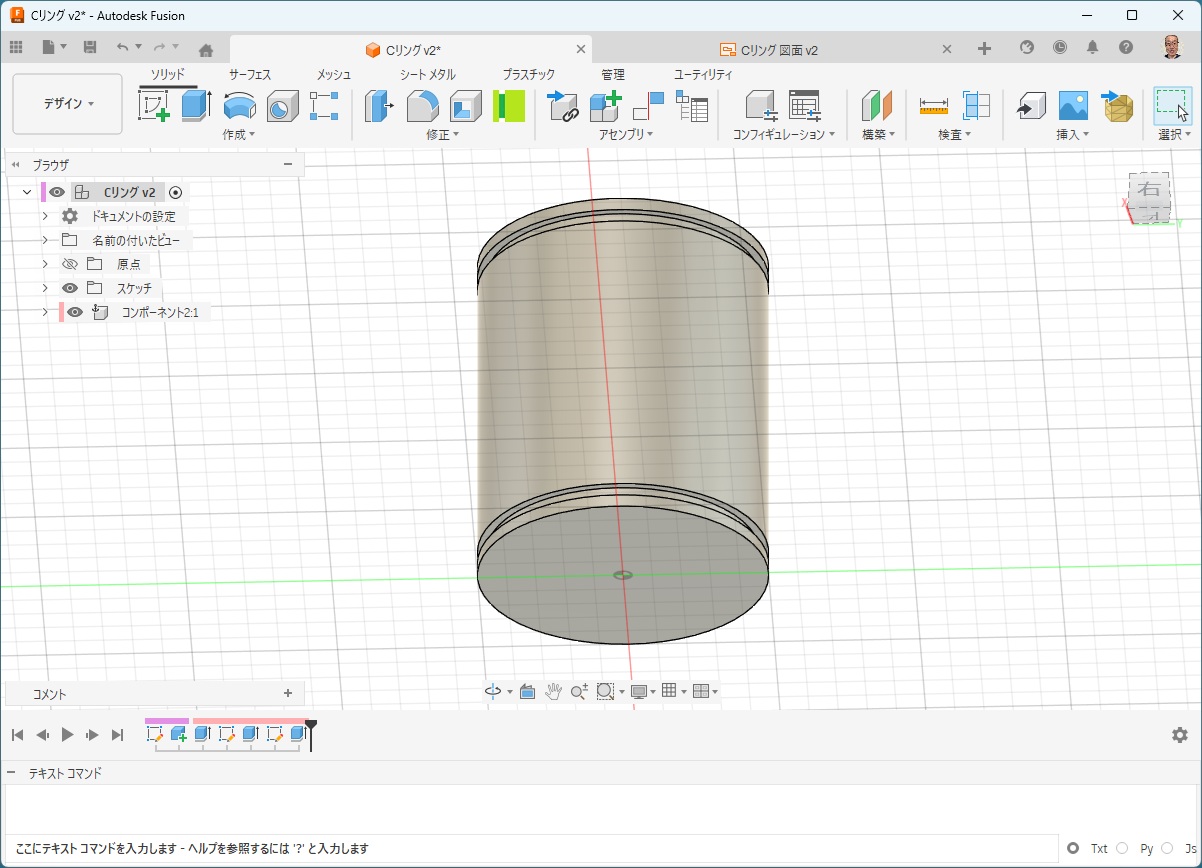Viewport: 1202px width, 868px height.
Task: Open the Joint tool in Assembly
Action: [x=648, y=105]
